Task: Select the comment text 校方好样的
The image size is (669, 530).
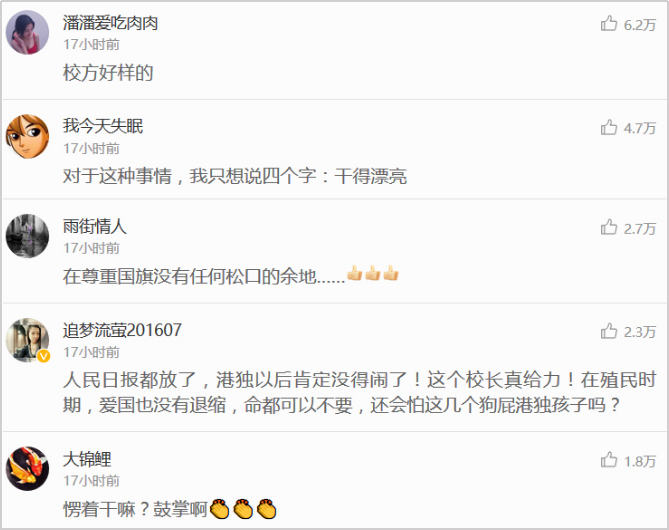Action: 108,73
